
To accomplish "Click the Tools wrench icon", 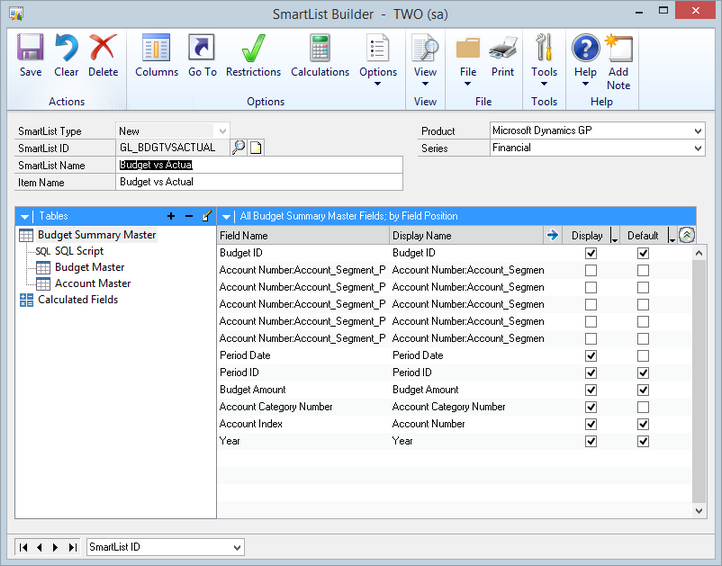I will pyautogui.click(x=544, y=47).
